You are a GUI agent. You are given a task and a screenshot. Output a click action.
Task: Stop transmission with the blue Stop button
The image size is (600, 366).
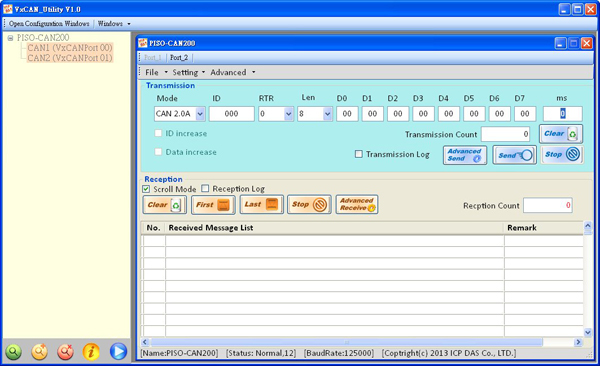point(562,155)
